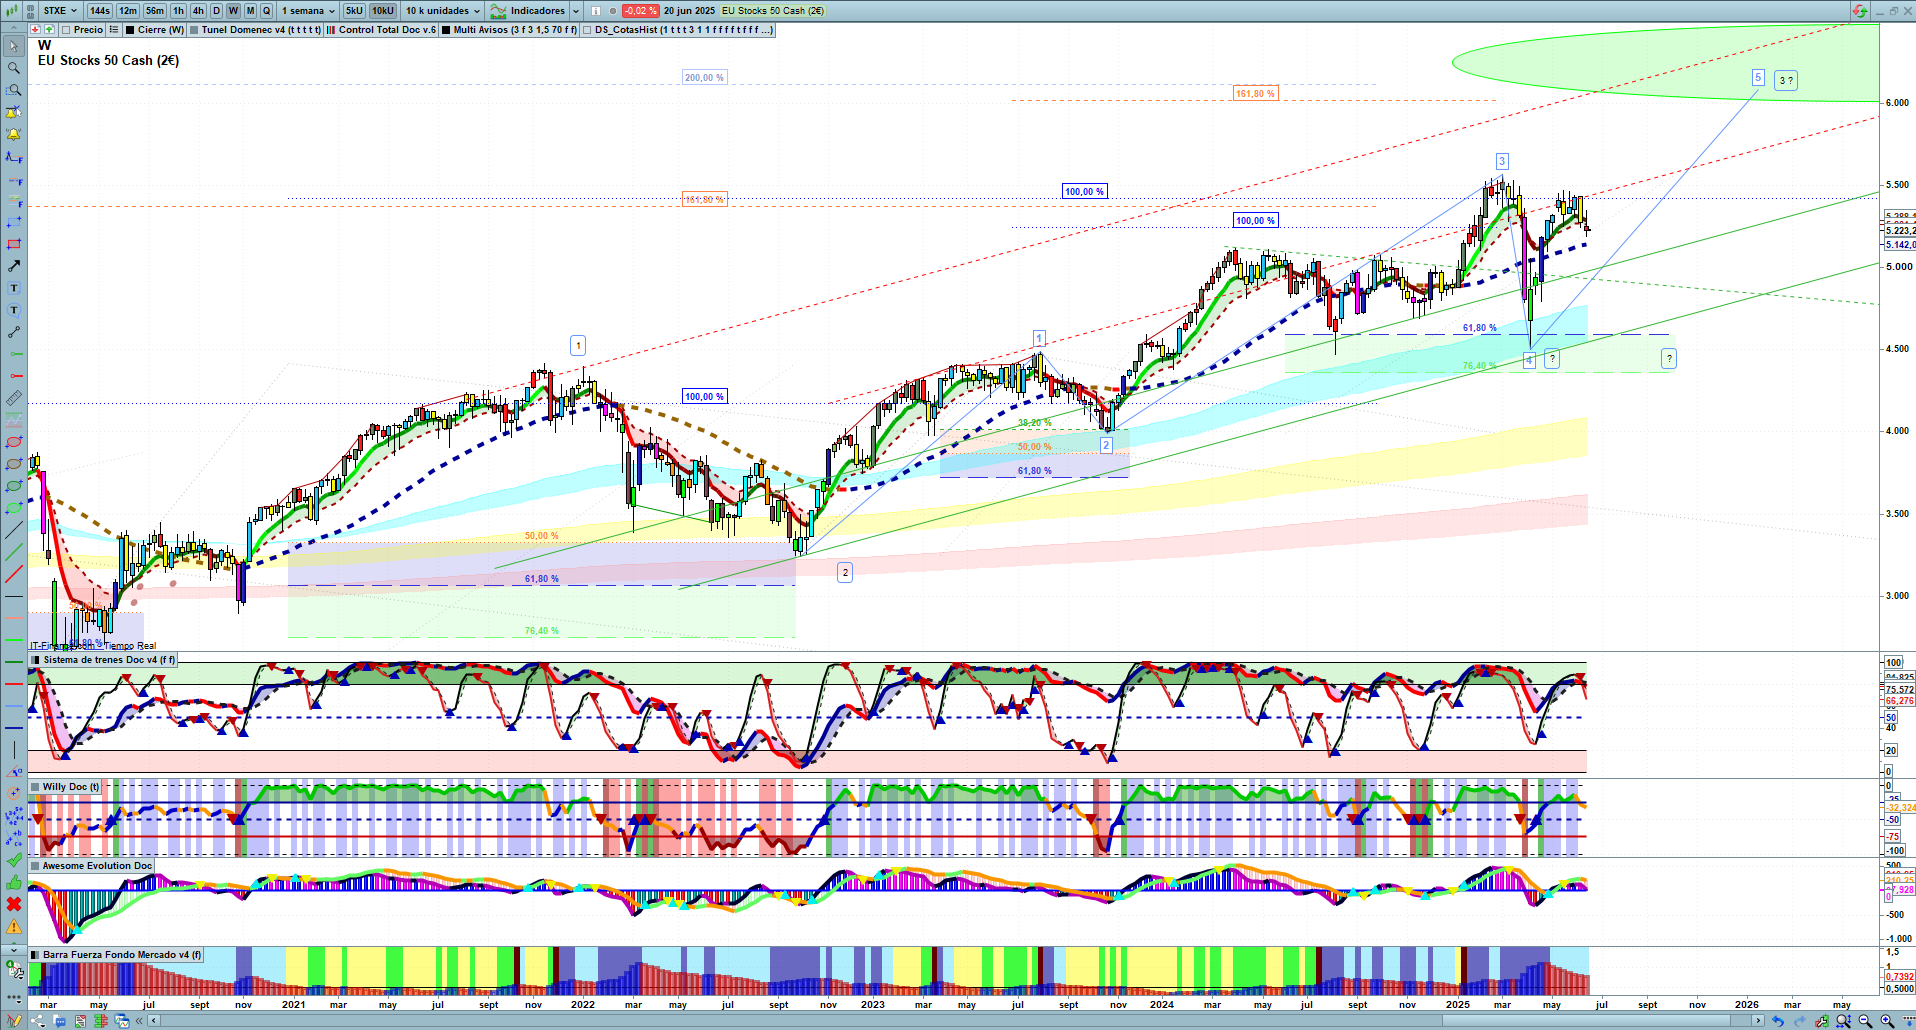
Task: Toggle the Cierre (W) color box
Action: 130,30
